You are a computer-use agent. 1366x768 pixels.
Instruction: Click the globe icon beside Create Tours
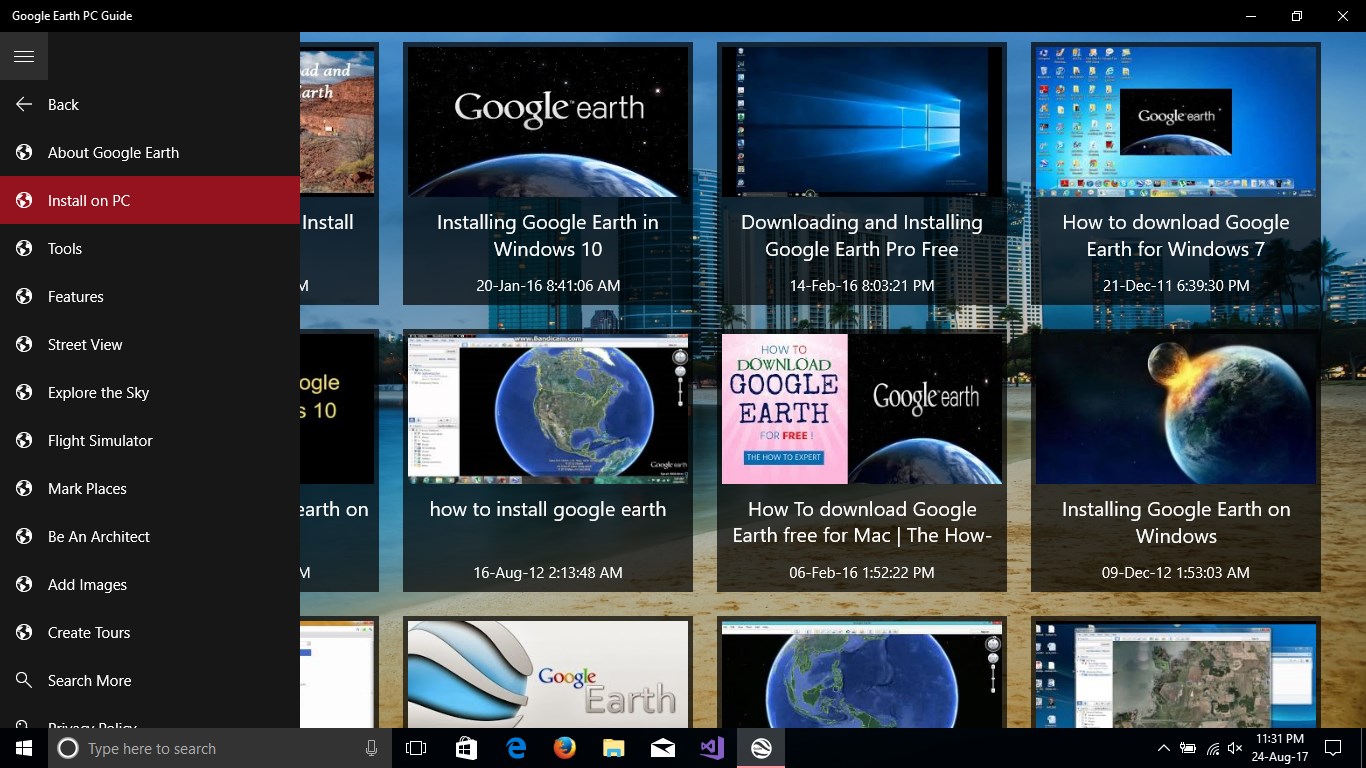point(24,632)
